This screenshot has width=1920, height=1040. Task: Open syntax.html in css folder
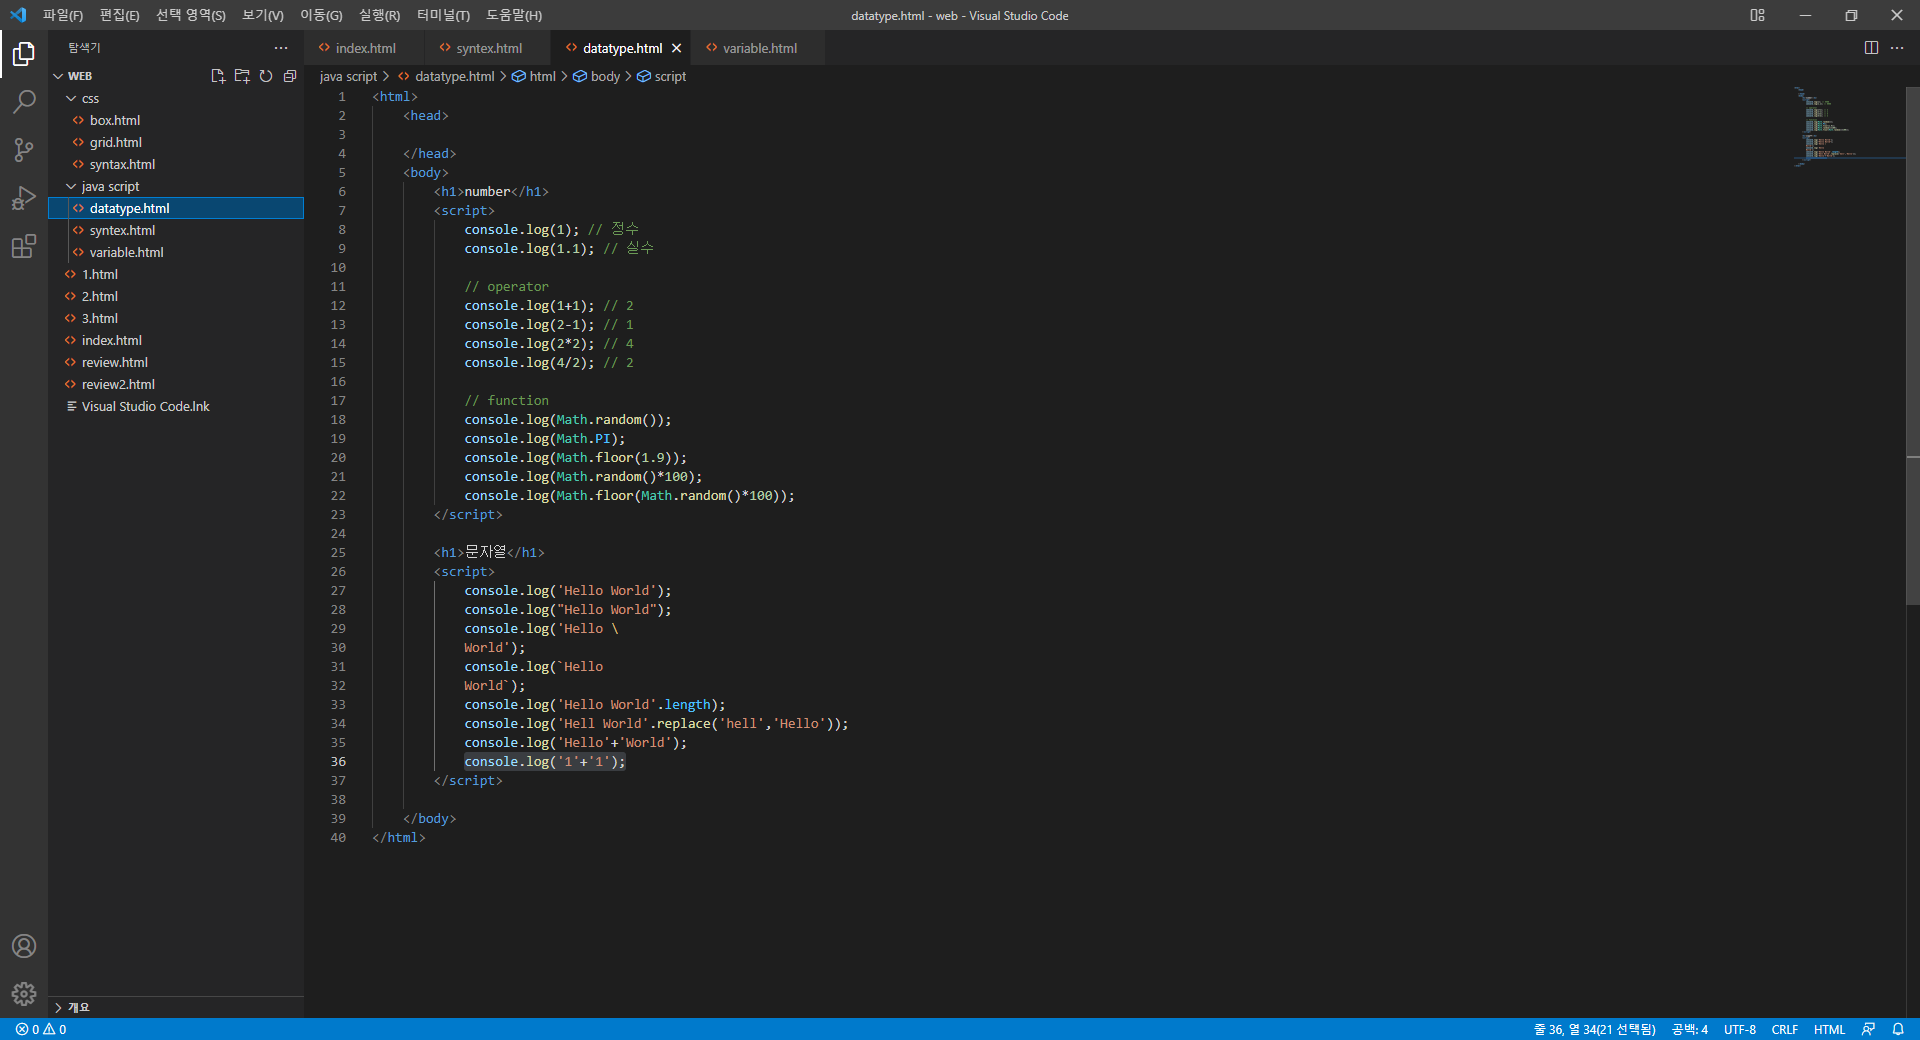tap(176, 164)
